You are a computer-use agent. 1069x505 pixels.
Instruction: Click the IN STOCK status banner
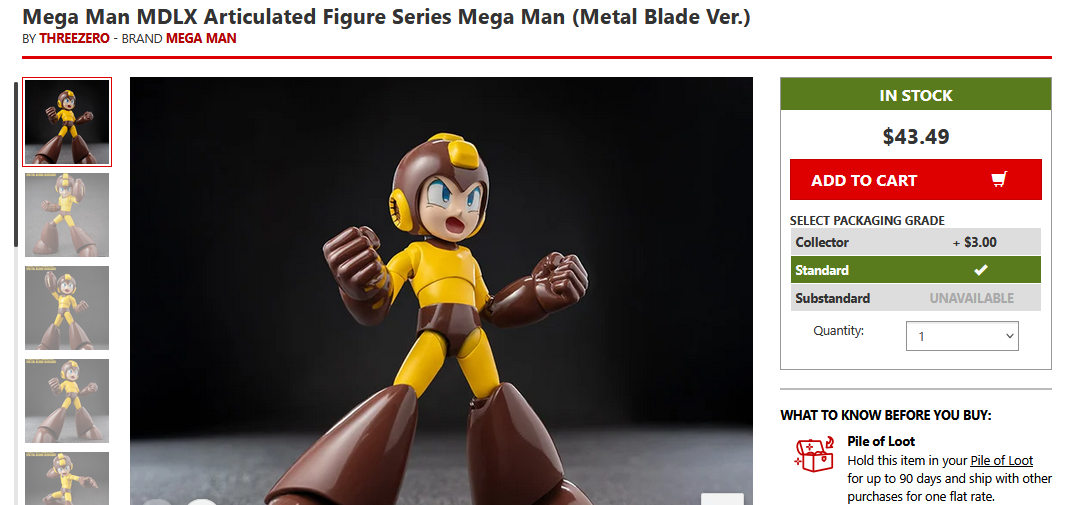pyautogui.click(x=916, y=95)
